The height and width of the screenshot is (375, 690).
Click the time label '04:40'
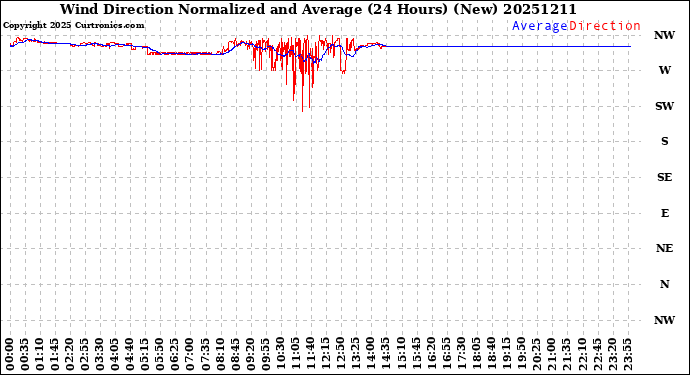(x=129, y=355)
